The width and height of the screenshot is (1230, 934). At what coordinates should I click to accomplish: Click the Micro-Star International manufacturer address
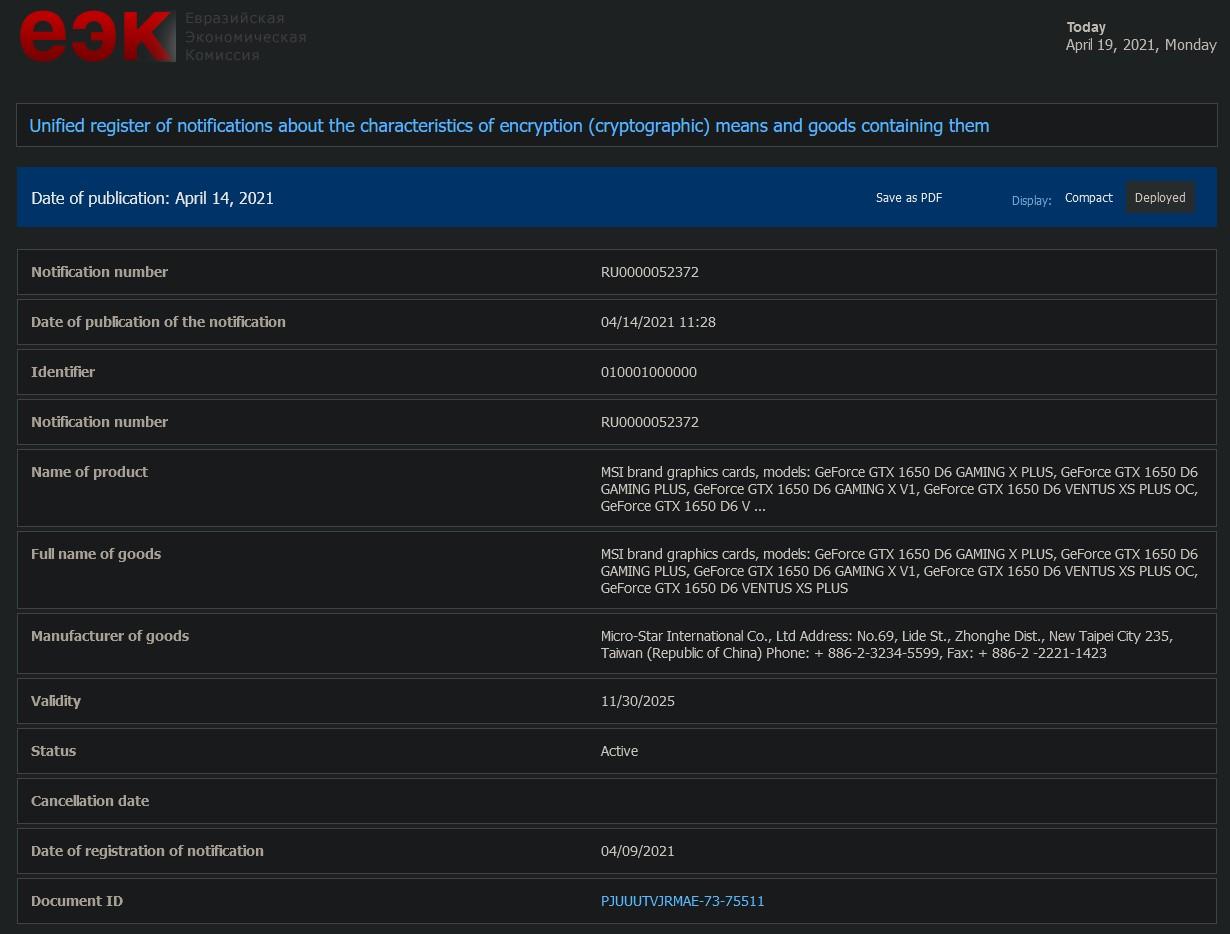click(x=886, y=644)
